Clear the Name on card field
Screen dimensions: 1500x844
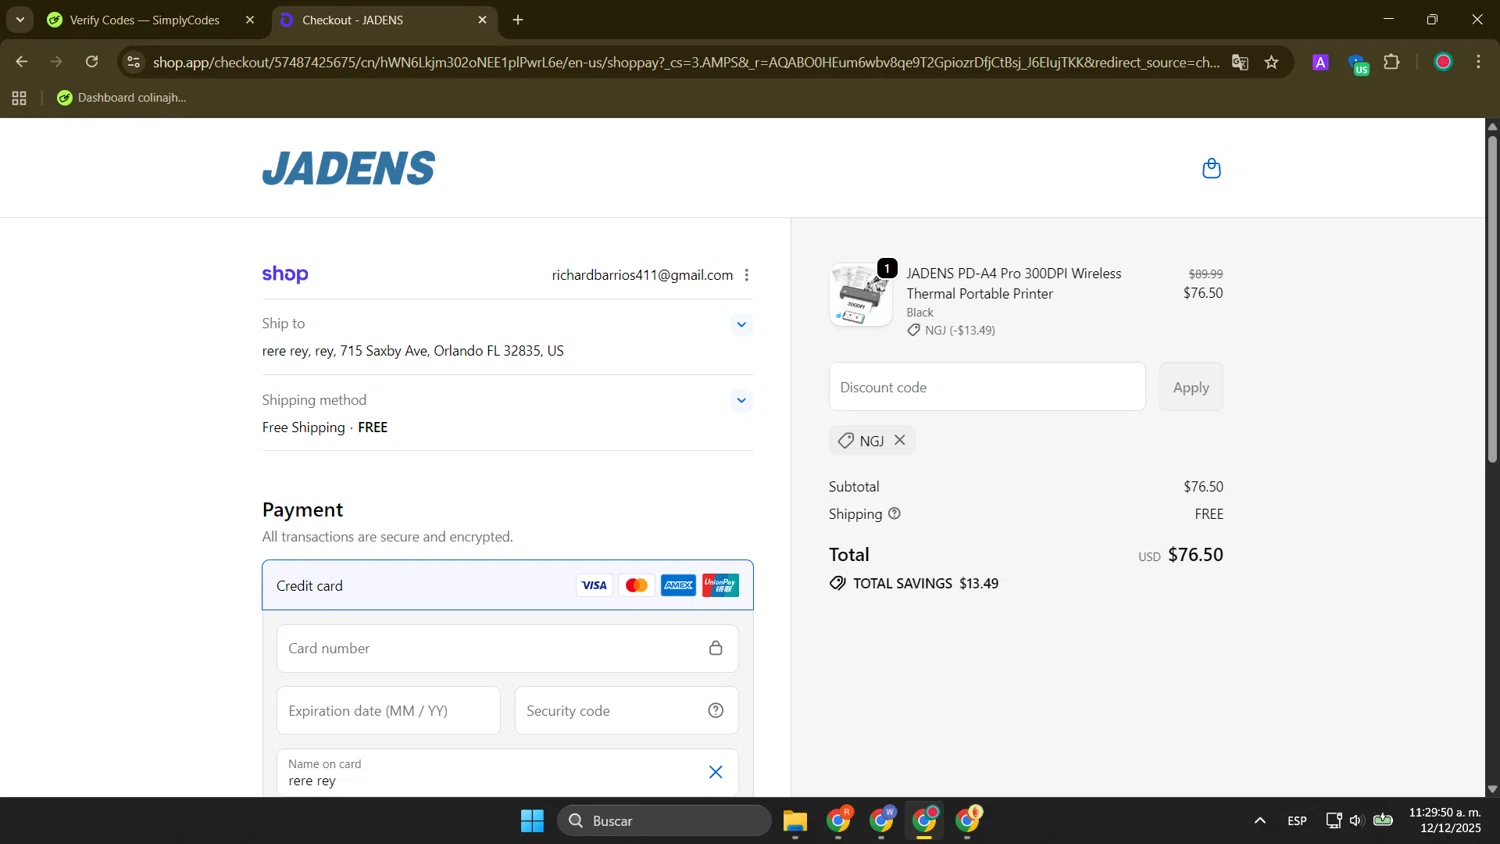click(x=716, y=772)
